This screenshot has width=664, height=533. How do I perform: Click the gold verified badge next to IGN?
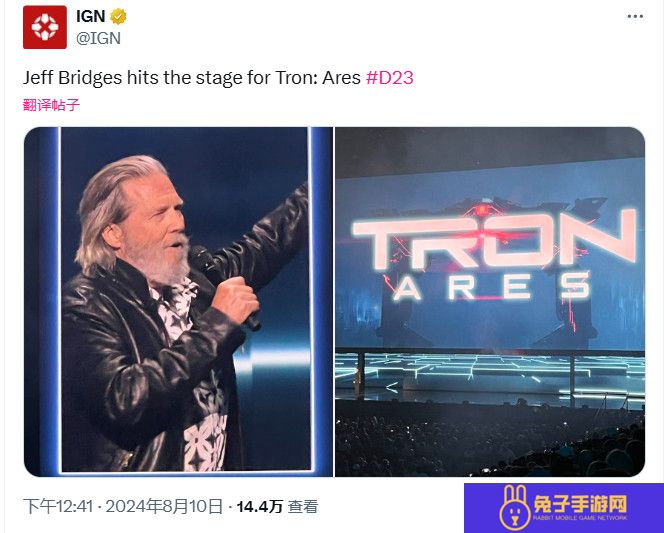[x=118, y=17]
